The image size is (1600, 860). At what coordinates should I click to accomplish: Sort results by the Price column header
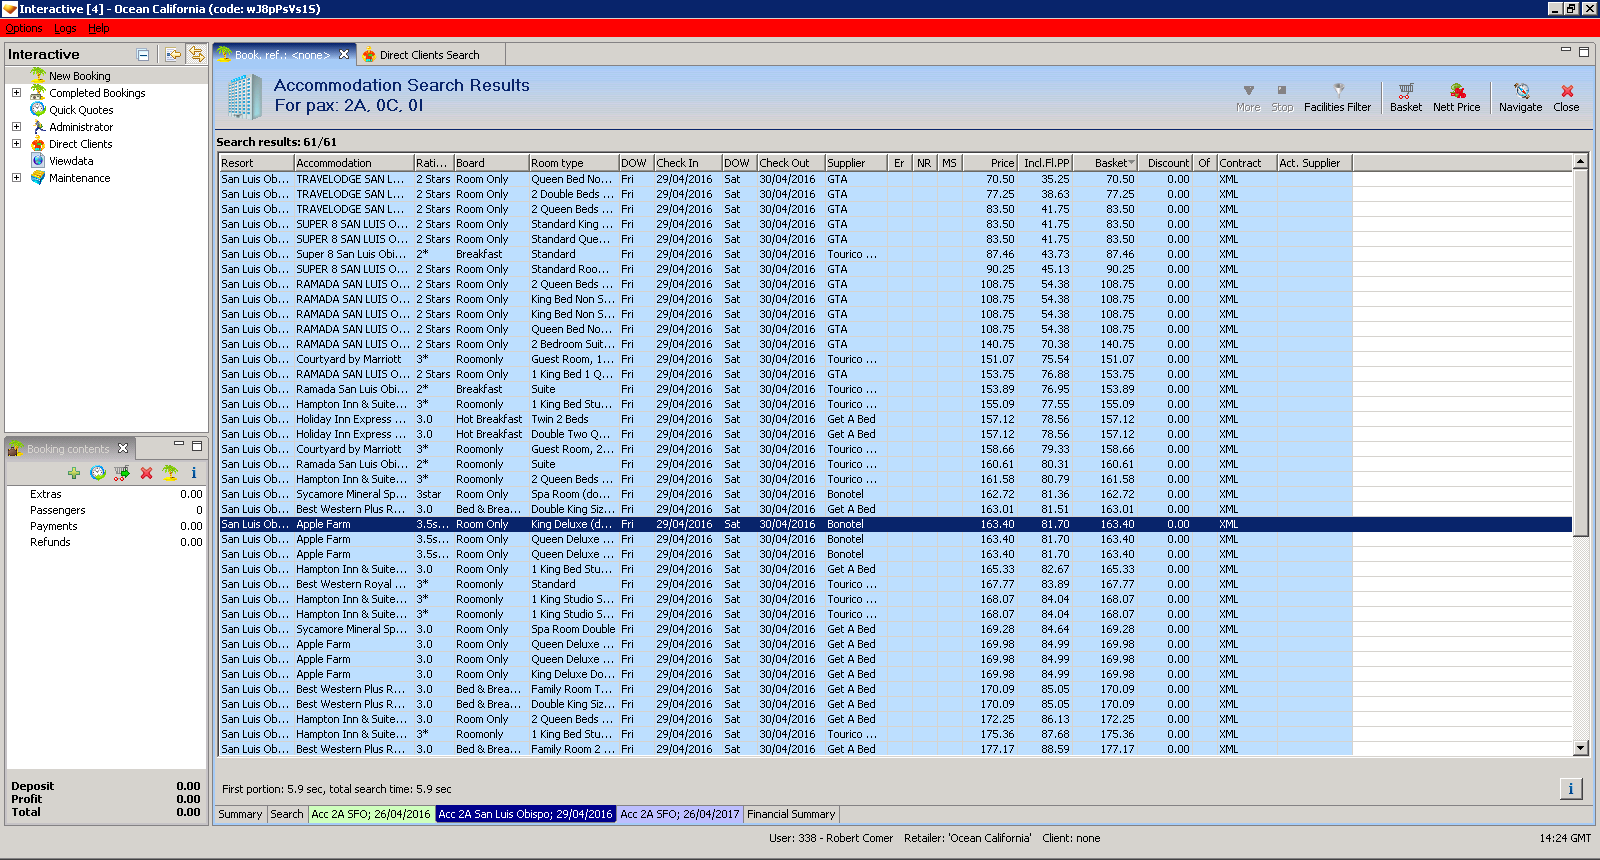point(989,163)
